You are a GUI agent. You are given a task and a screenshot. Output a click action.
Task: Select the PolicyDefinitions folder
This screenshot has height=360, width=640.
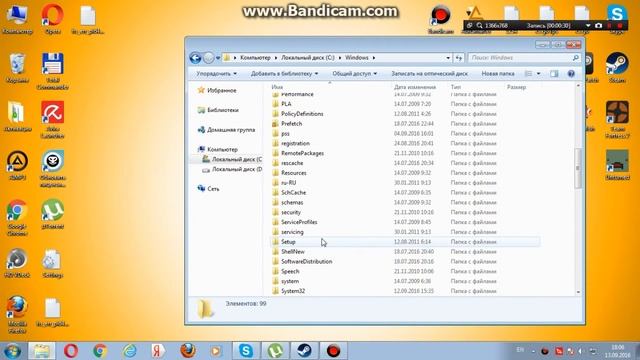coord(302,114)
